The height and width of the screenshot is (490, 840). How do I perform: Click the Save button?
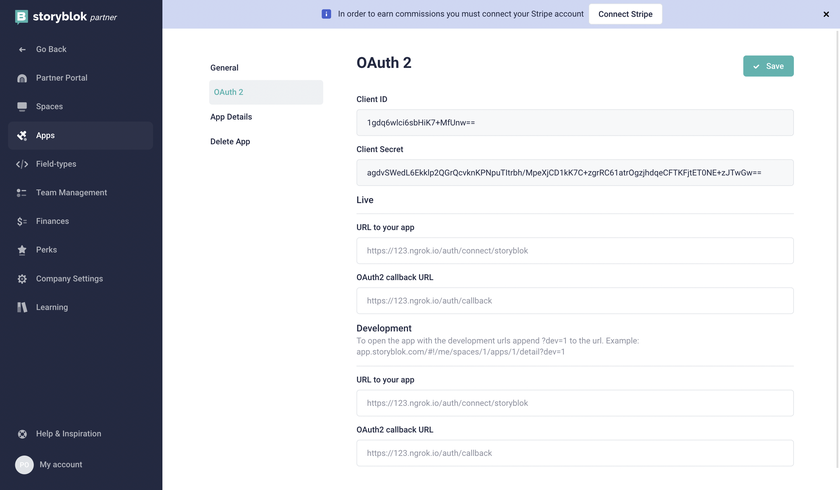tap(768, 66)
